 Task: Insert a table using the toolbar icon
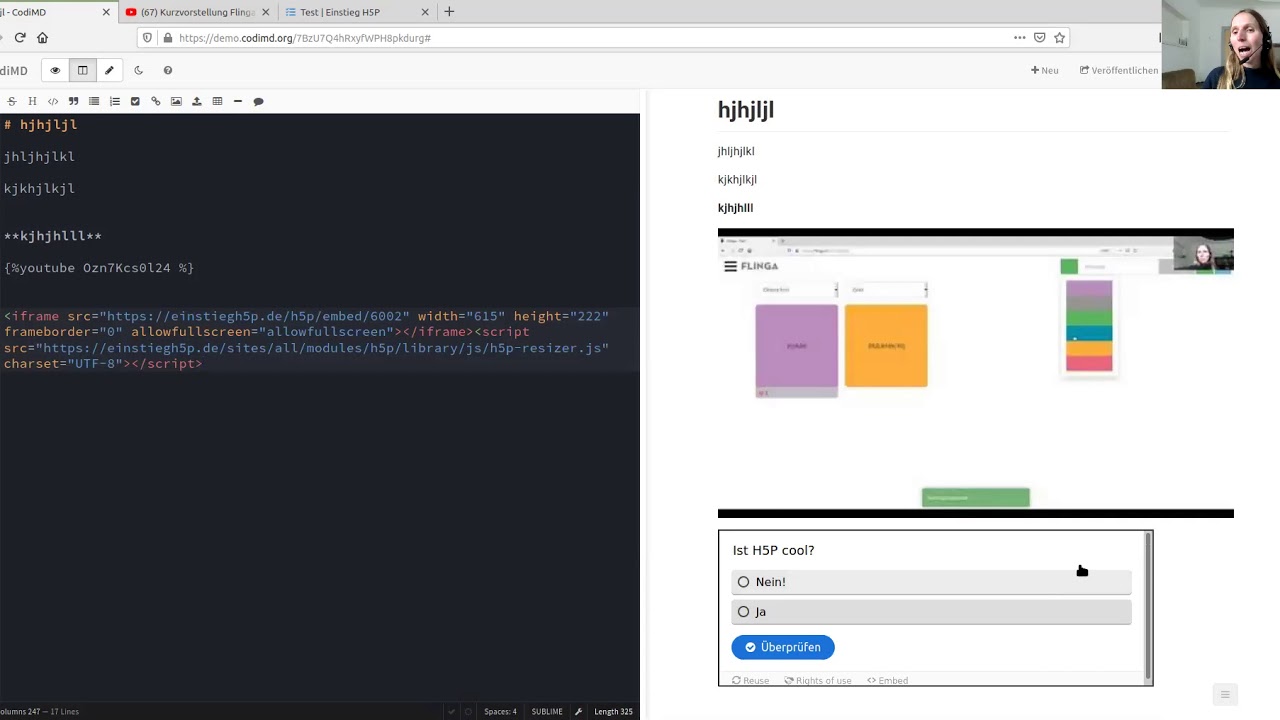click(217, 101)
